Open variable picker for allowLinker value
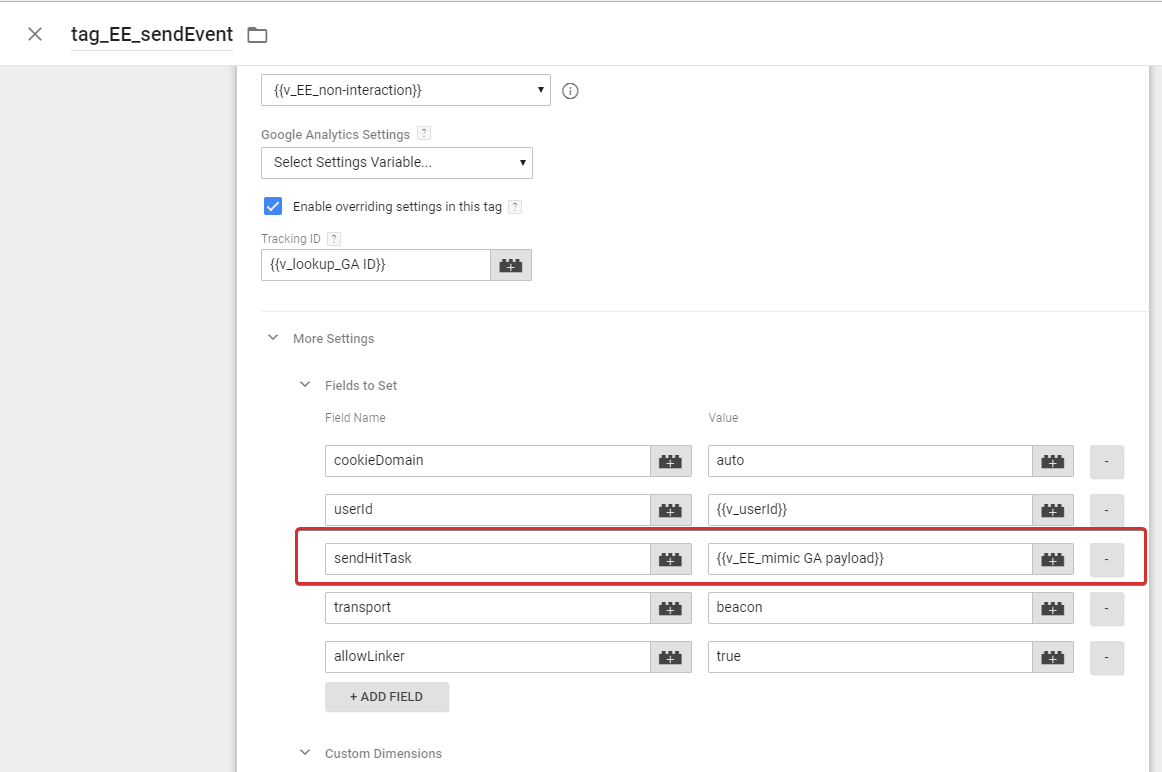Image resolution: width=1162 pixels, height=772 pixels. point(1052,656)
